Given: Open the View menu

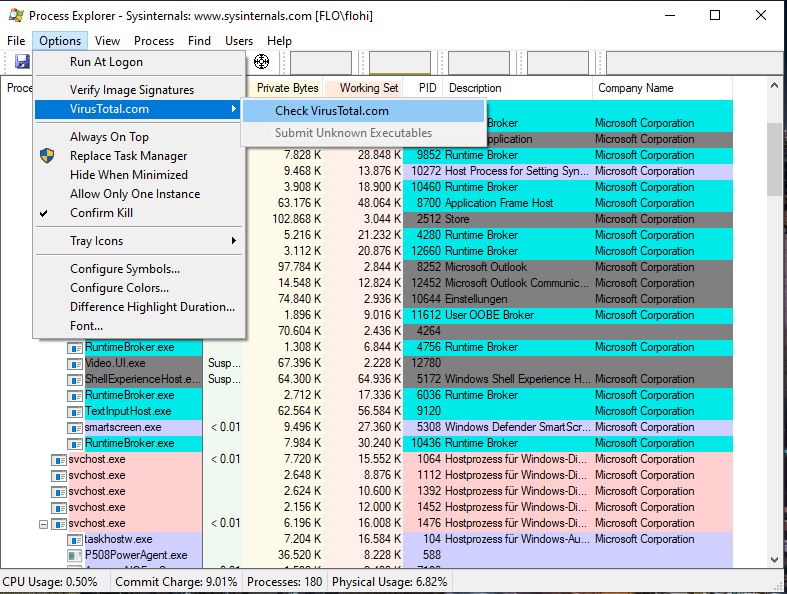Looking at the screenshot, I should 107,41.
